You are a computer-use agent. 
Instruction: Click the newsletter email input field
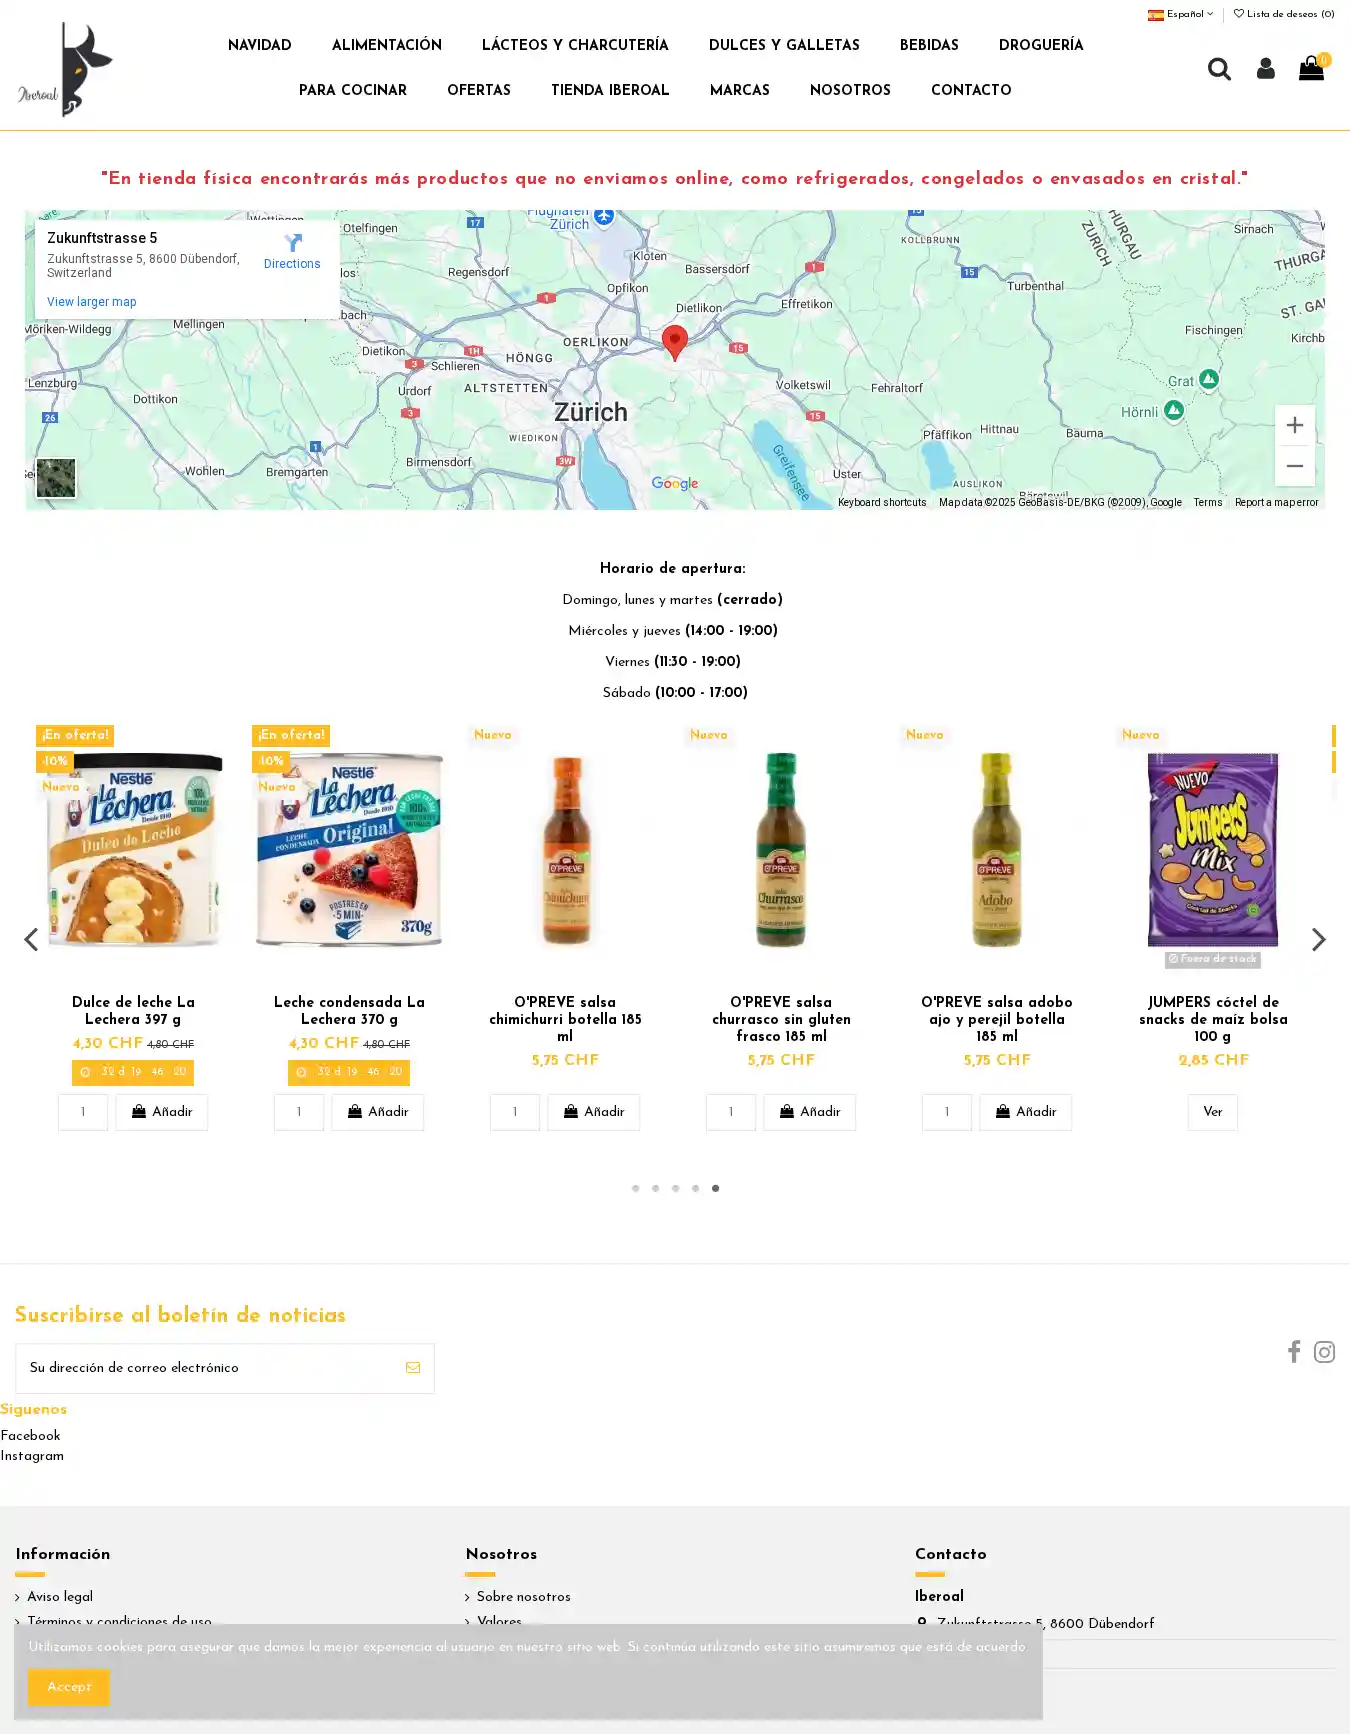pos(205,1368)
